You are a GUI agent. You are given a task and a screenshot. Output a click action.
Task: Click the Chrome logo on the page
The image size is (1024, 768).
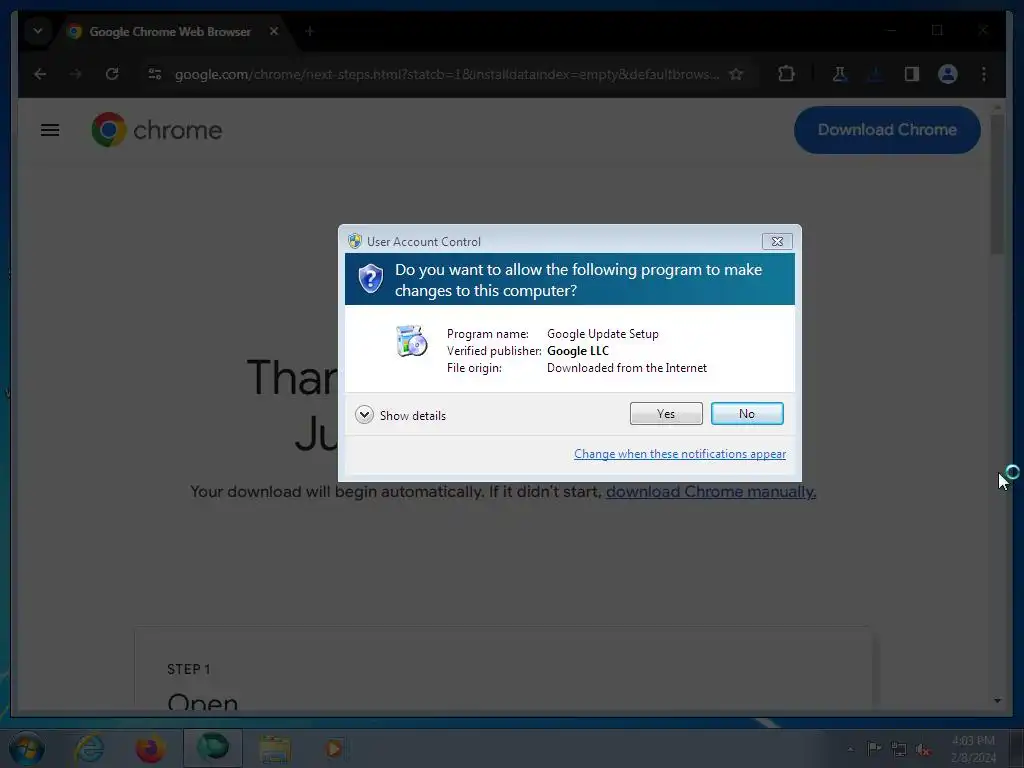pyautogui.click(x=157, y=130)
